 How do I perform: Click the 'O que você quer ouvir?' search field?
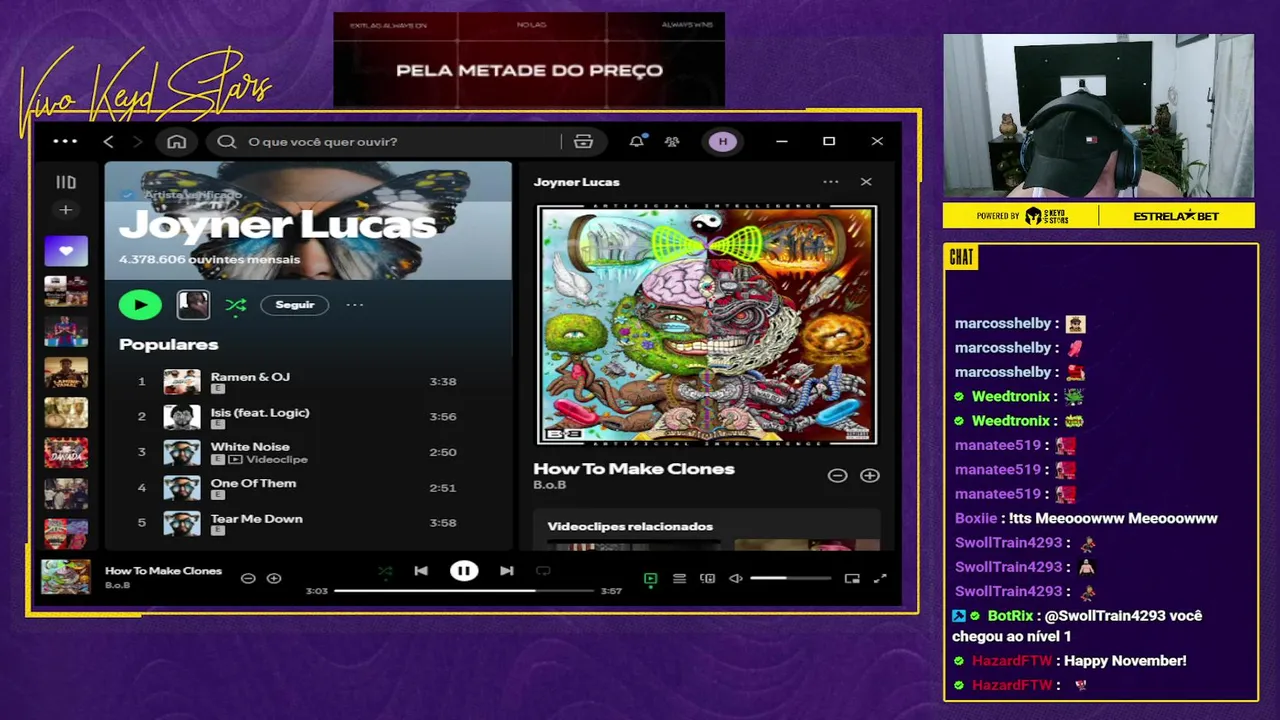(400, 142)
